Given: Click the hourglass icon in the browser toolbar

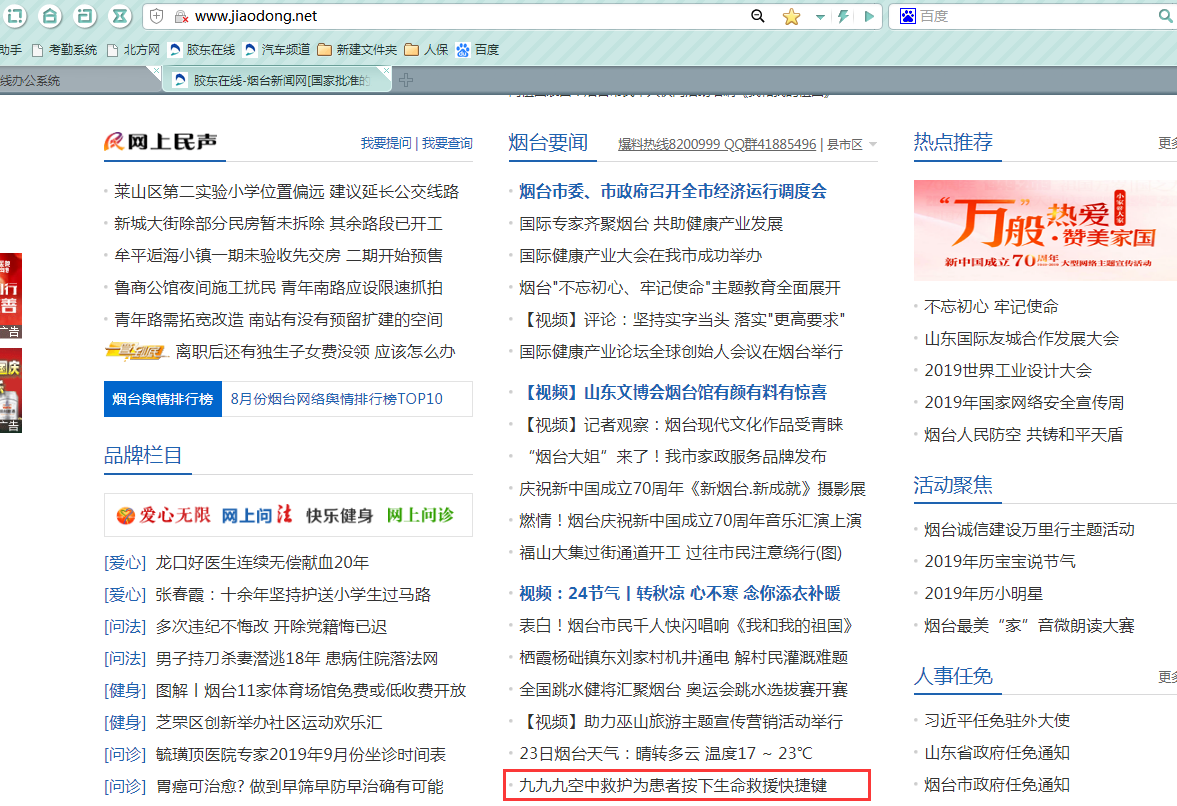Looking at the screenshot, I should point(119,15).
